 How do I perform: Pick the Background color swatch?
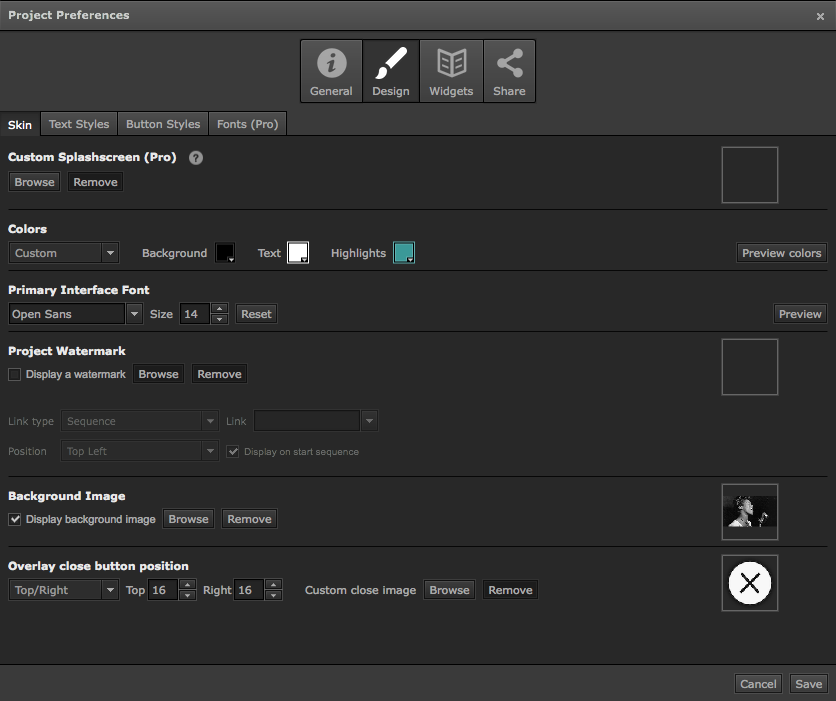(x=225, y=253)
